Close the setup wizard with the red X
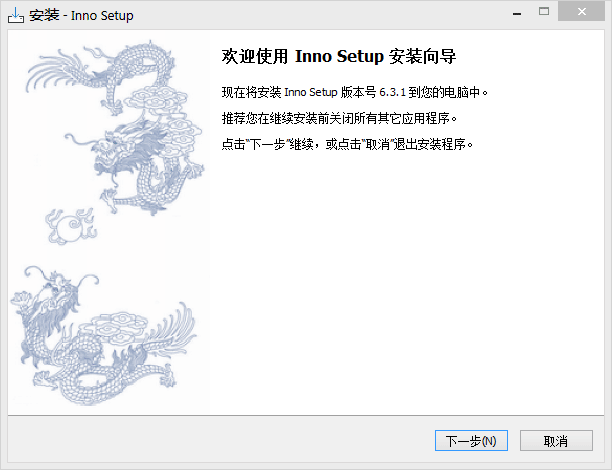 [582, 12]
